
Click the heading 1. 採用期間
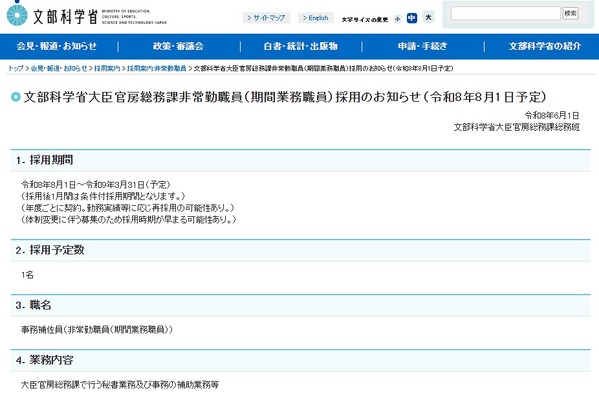coord(44,160)
